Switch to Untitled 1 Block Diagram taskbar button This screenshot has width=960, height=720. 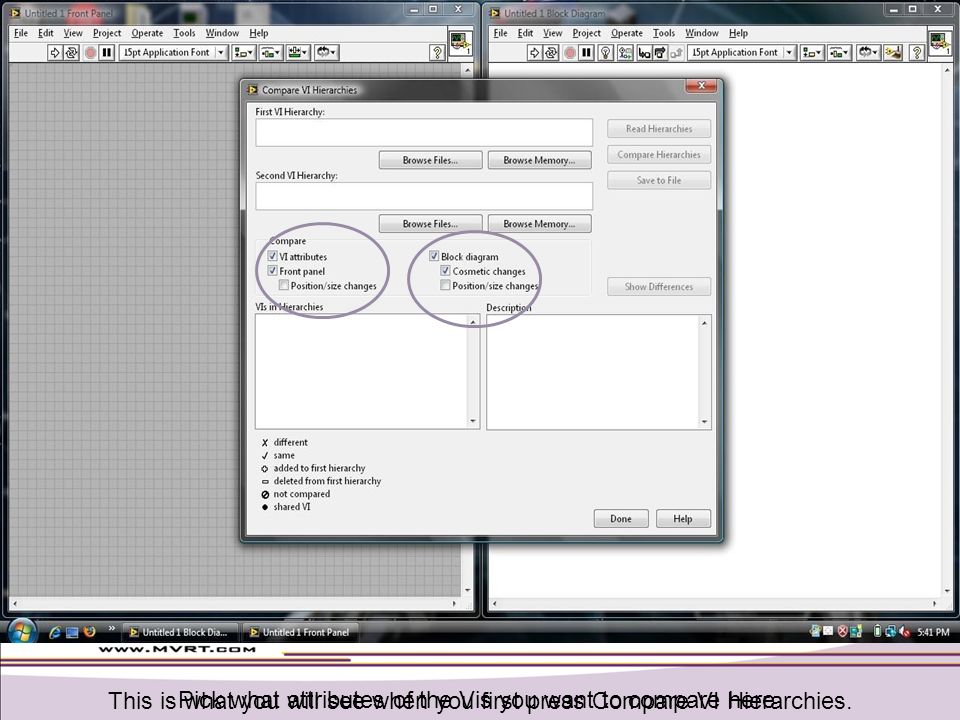(x=179, y=632)
